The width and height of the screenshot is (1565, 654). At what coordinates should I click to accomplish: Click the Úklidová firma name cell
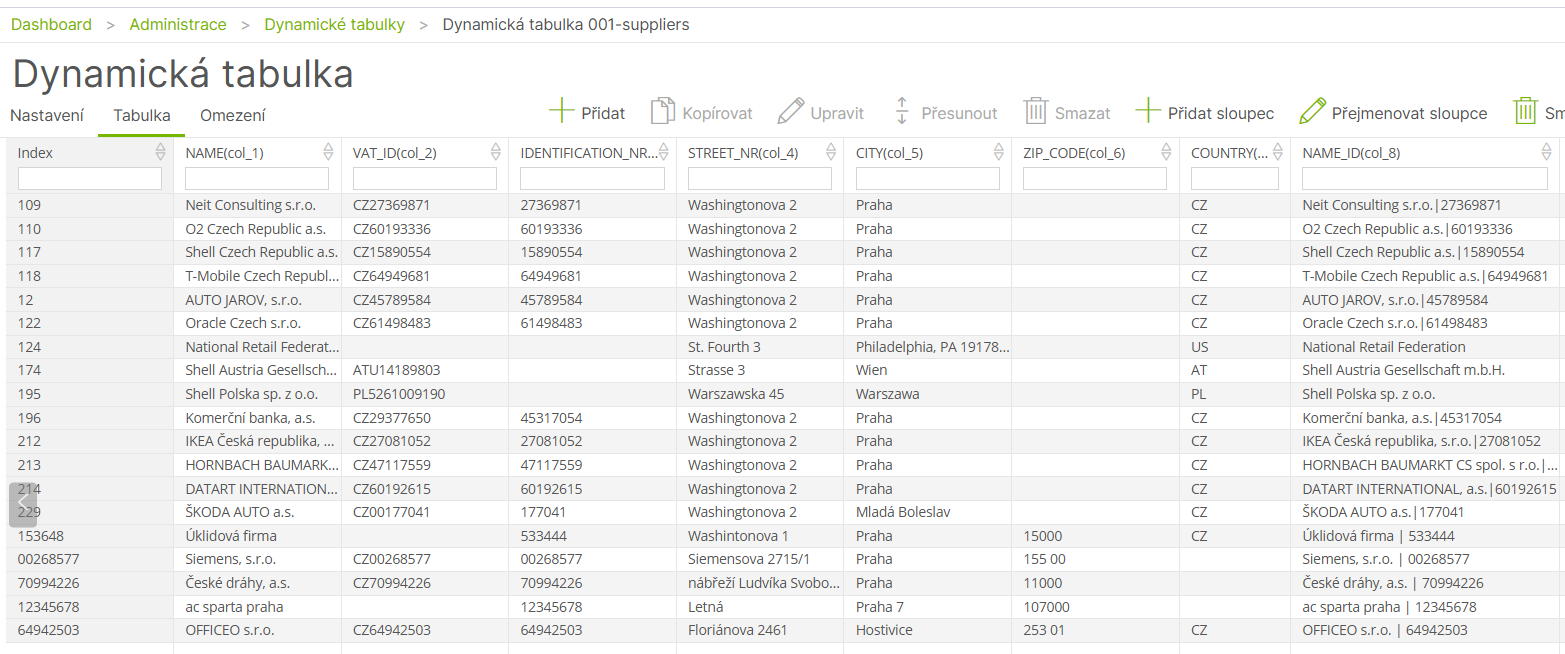tap(258, 536)
